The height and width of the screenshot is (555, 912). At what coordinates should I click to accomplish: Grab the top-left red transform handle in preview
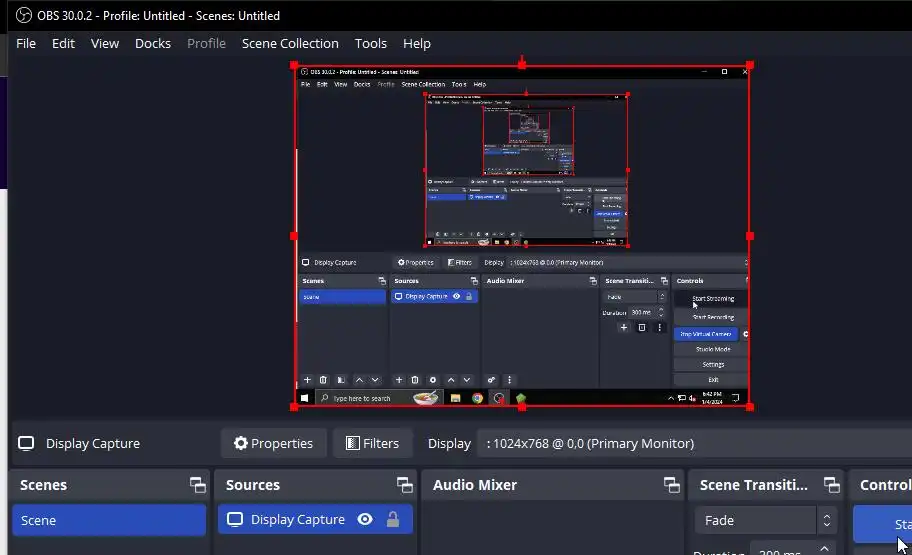294,66
